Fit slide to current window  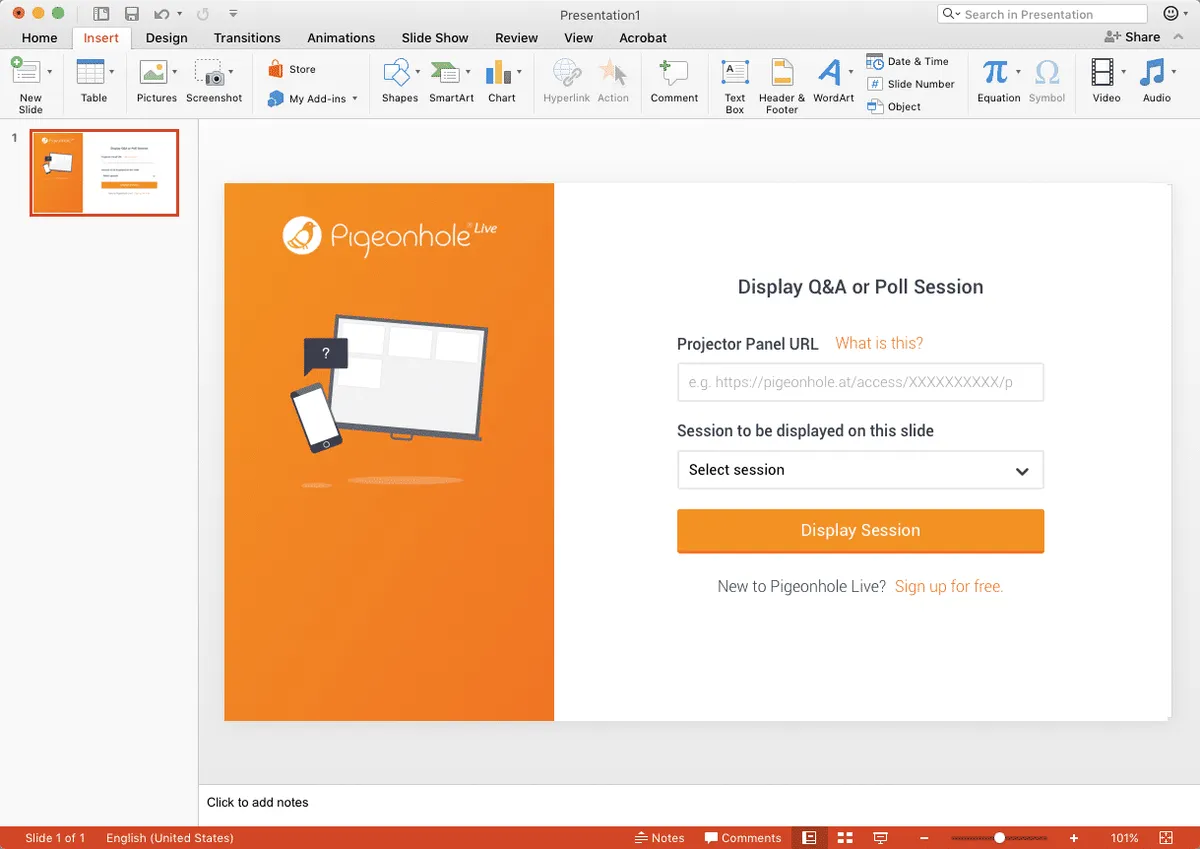click(1166, 838)
